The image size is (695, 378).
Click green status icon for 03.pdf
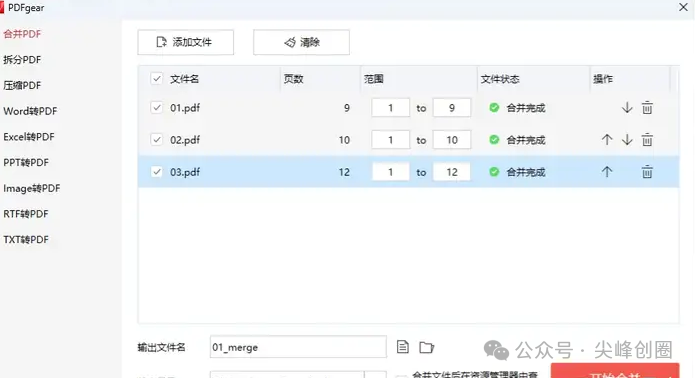[494, 172]
